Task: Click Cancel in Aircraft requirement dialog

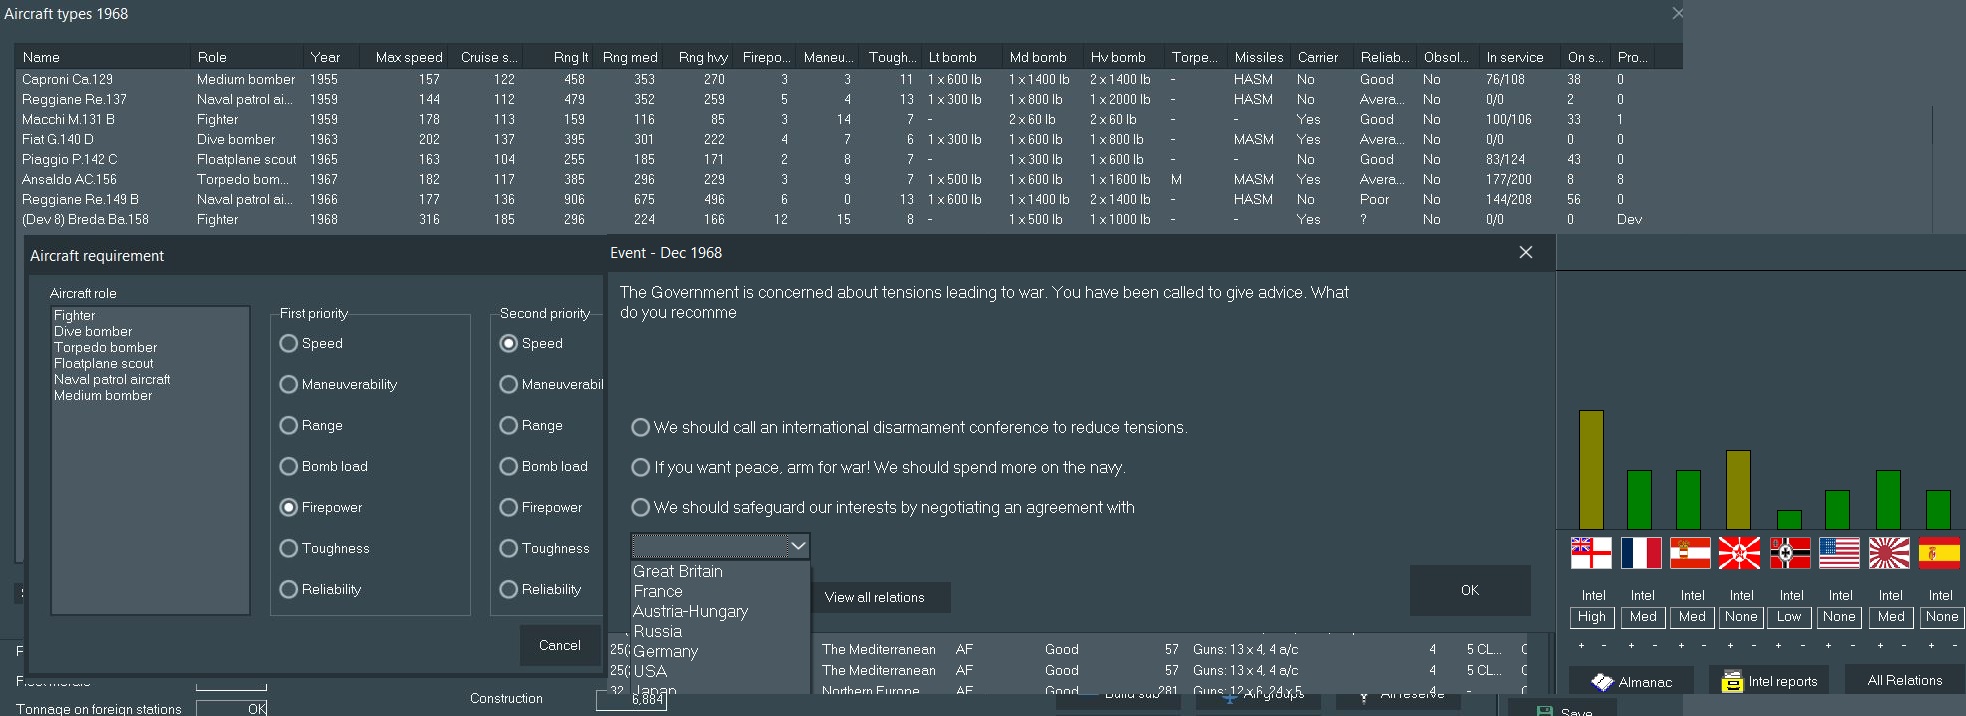Action: click(560, 645)
